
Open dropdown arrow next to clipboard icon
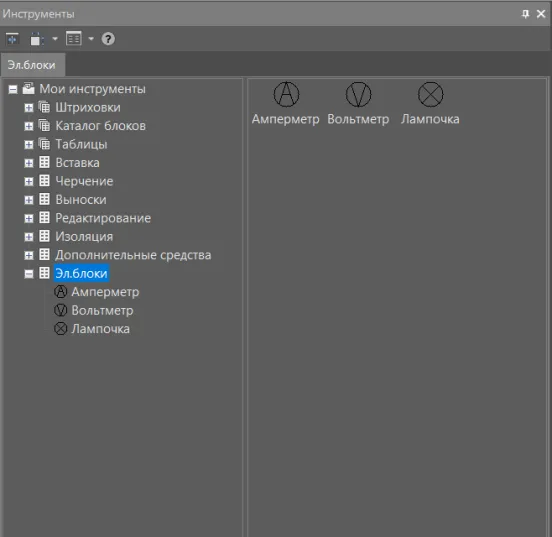(55, 39)
